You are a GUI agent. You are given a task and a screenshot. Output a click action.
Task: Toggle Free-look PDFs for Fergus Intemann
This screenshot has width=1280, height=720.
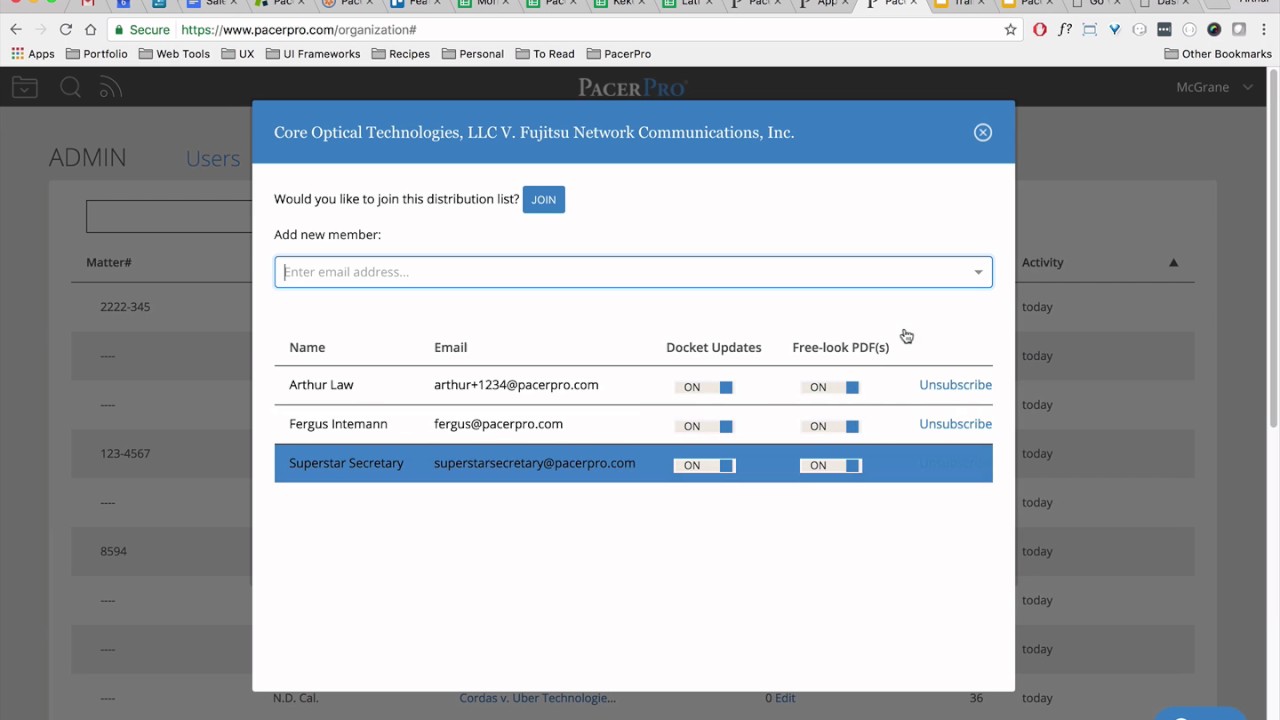click(x=830, y=426)
